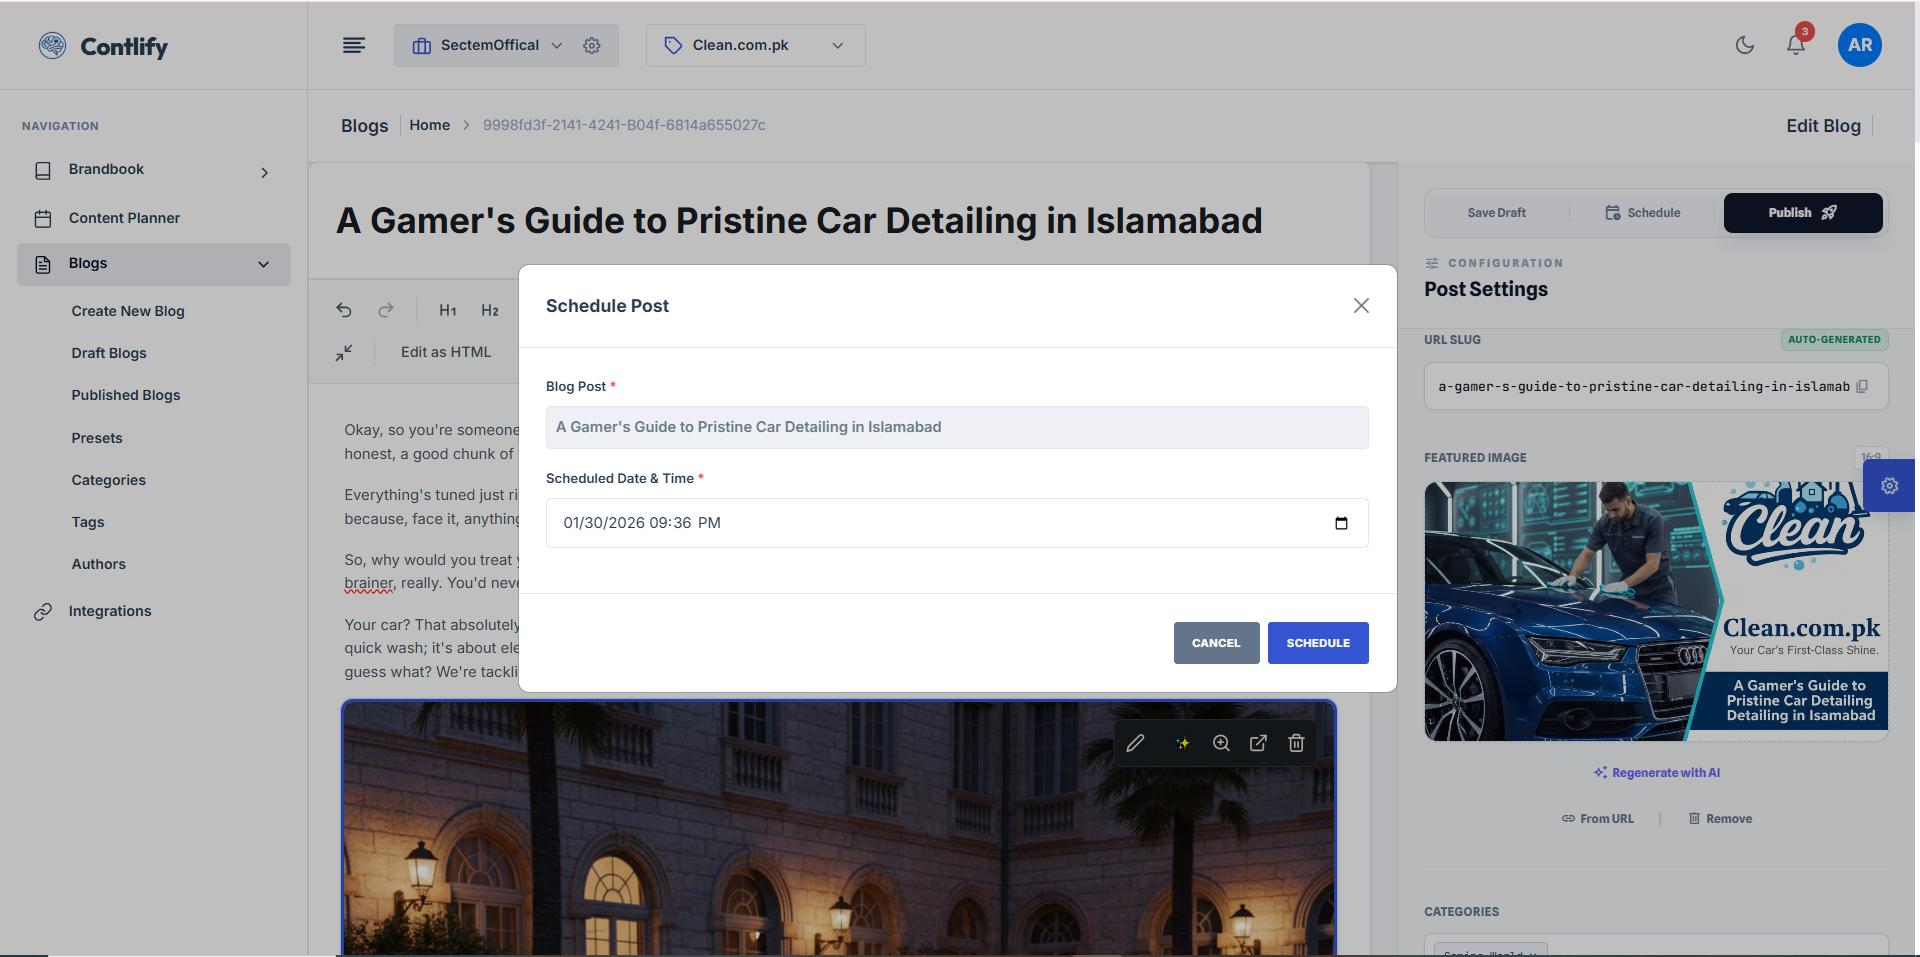Viewport: 1920px width, 957px height.
Task: Go to Content Planner
Action: pos(124,218)
